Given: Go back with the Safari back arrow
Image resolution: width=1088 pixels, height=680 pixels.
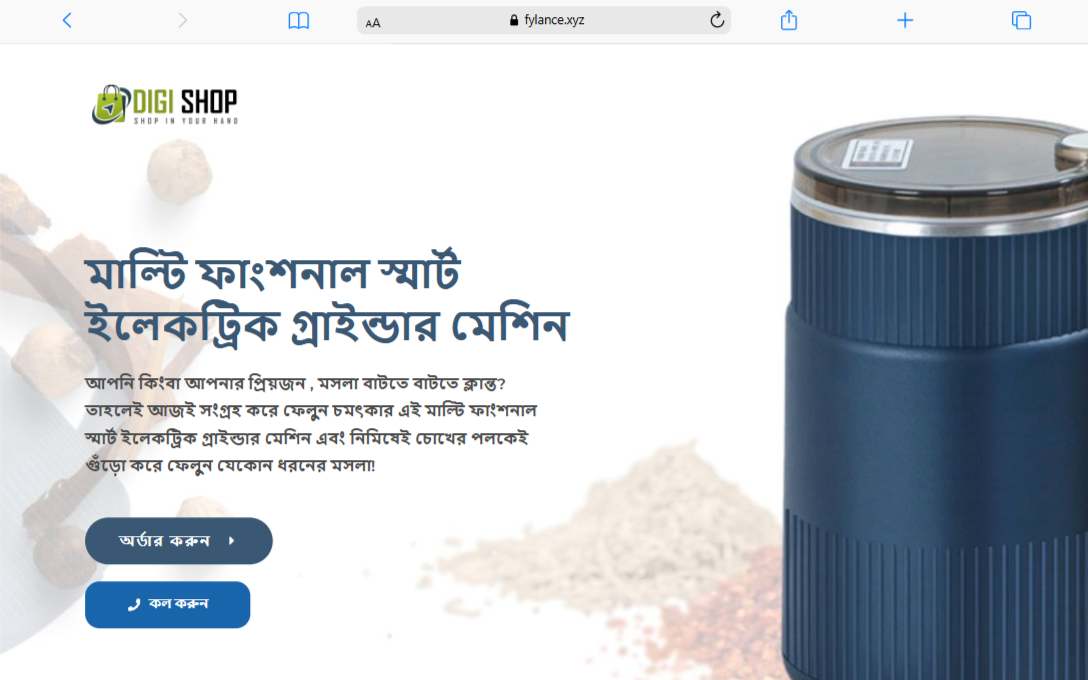Looking at the screenshot, I should 67,20.
